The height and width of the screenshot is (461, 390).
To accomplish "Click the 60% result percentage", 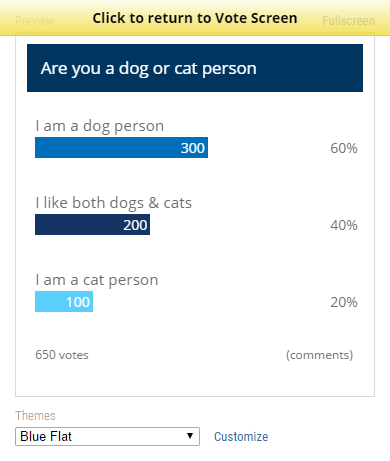I will coord(344,148).
